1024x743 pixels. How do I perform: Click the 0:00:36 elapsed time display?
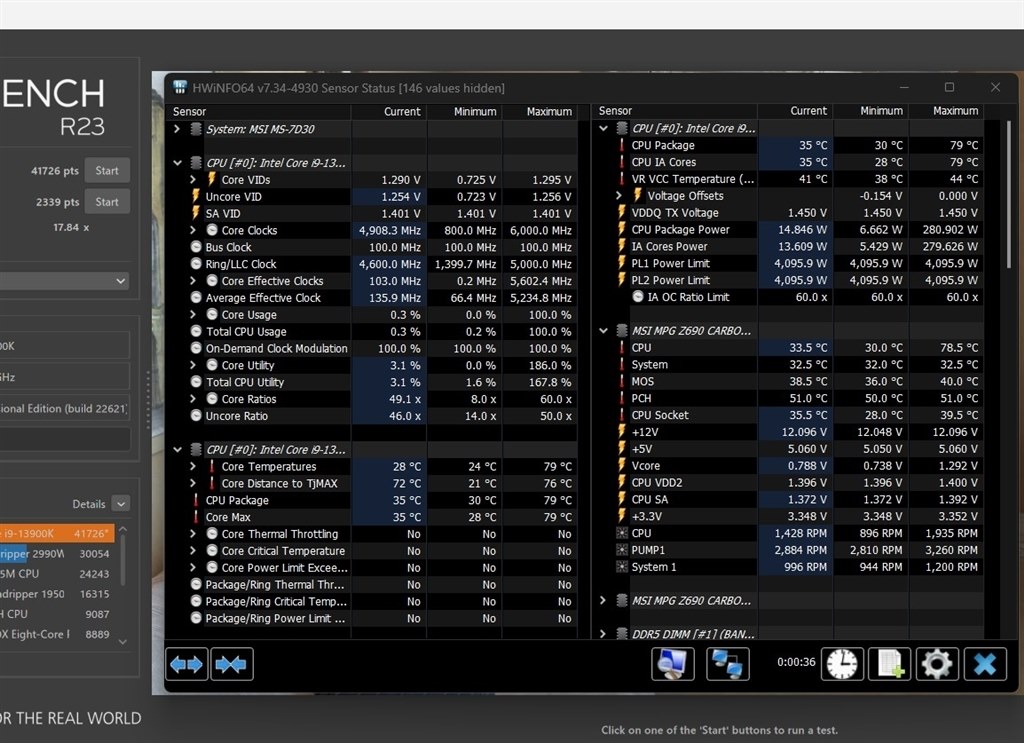pos(796,662)
